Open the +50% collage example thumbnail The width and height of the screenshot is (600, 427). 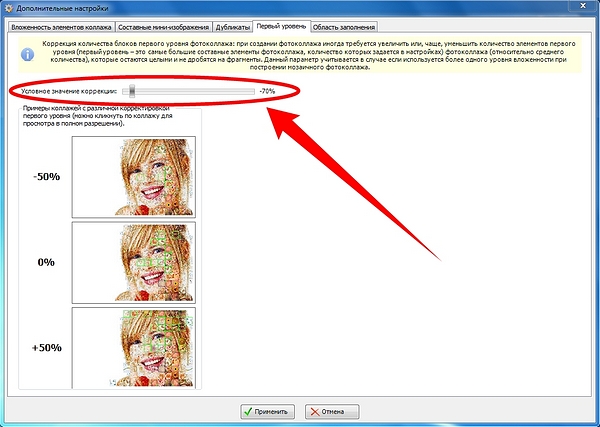tap(133, 347)
